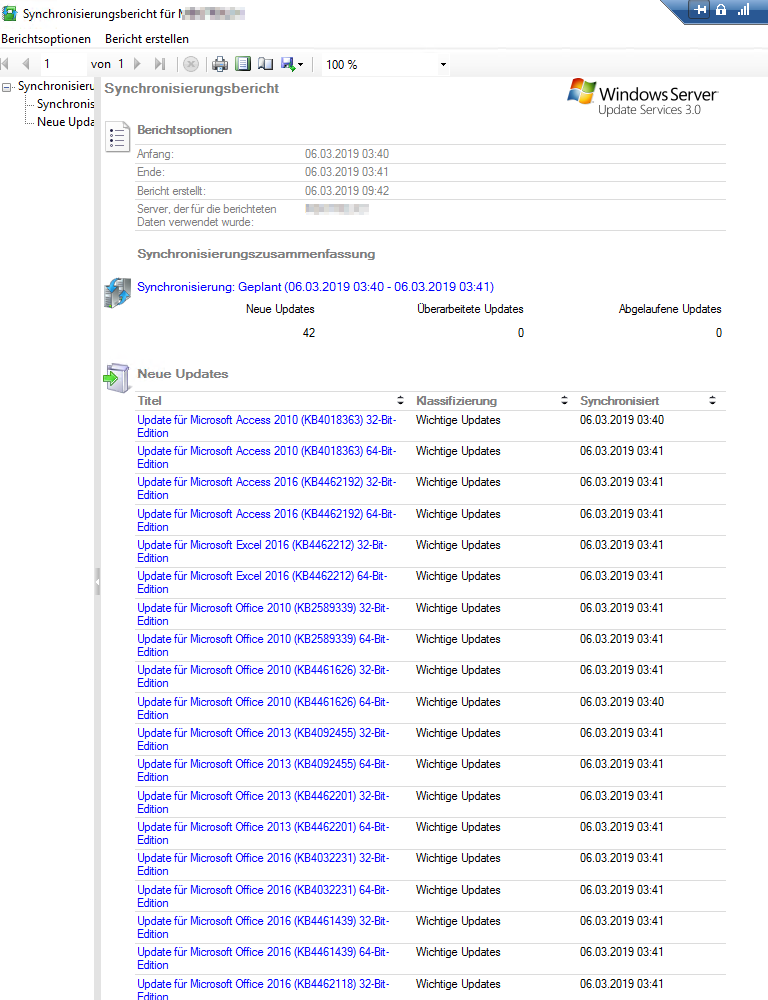Open Access 2010 KB4018363 64-Bit update
Viewport: 768px width, 1000px height.
pos(267,457)
